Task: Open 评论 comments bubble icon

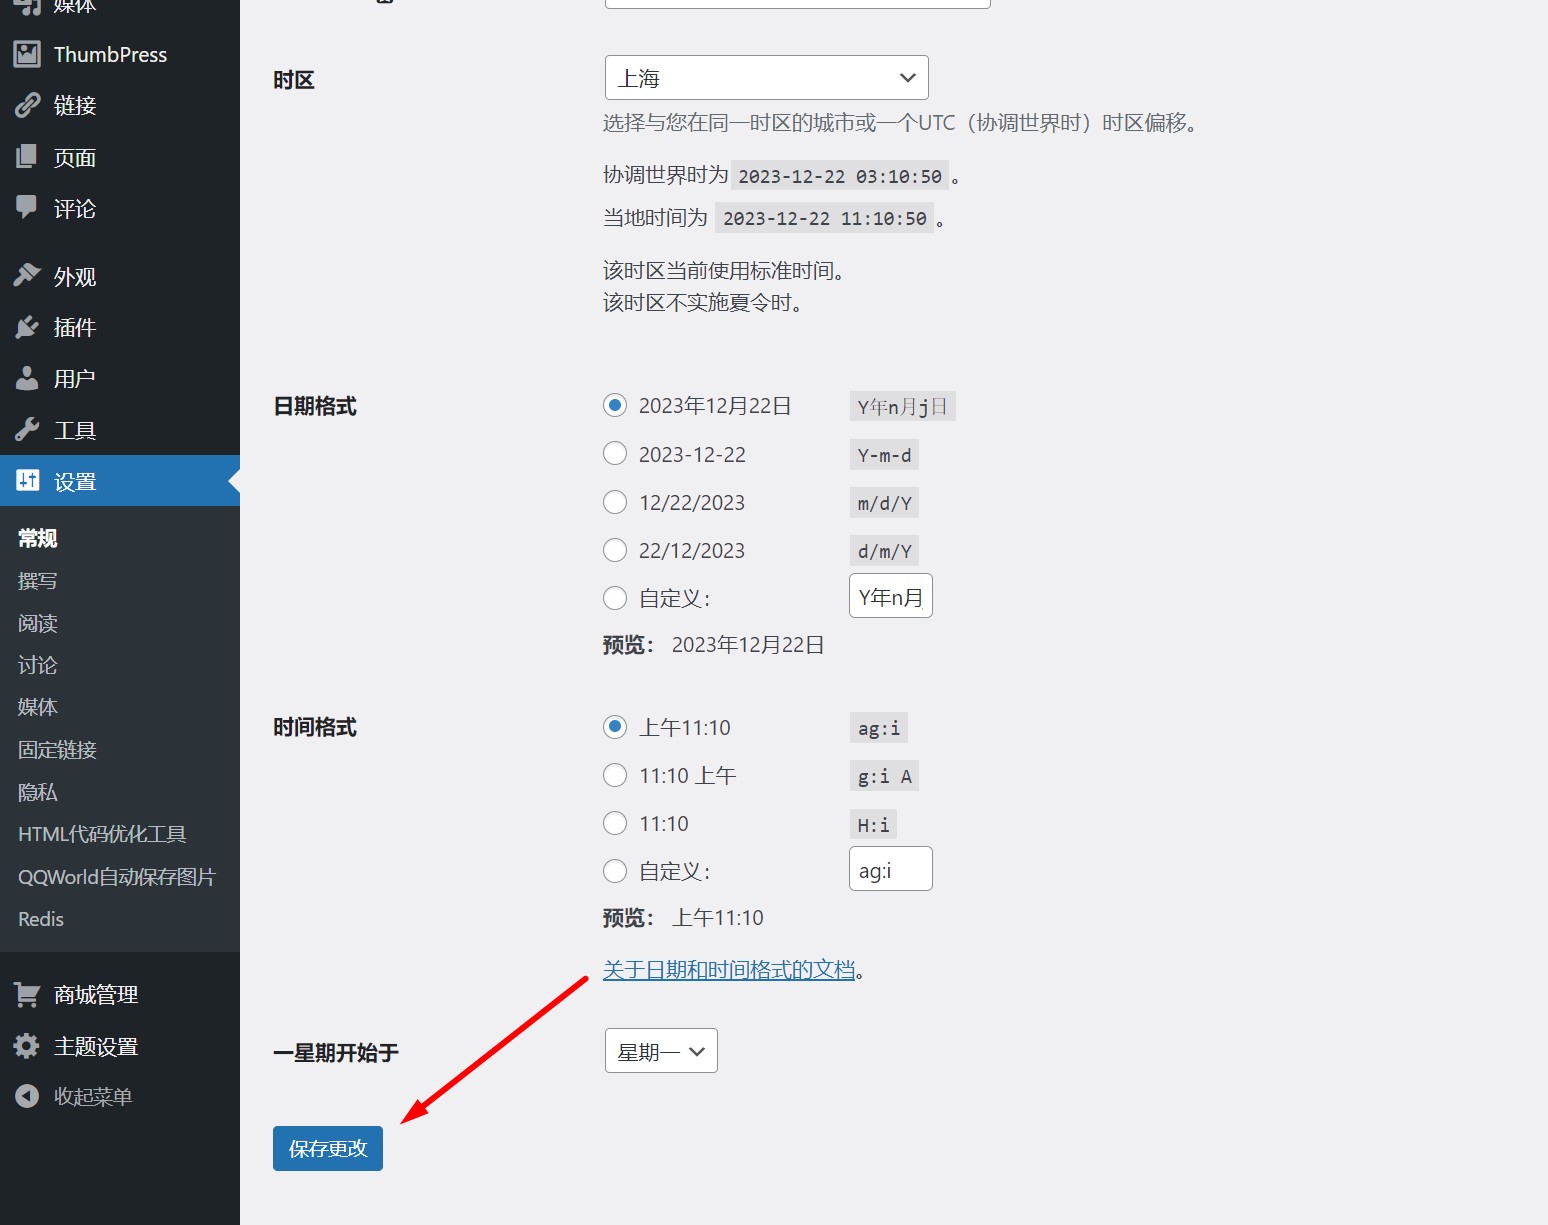Action: [27, 208]
